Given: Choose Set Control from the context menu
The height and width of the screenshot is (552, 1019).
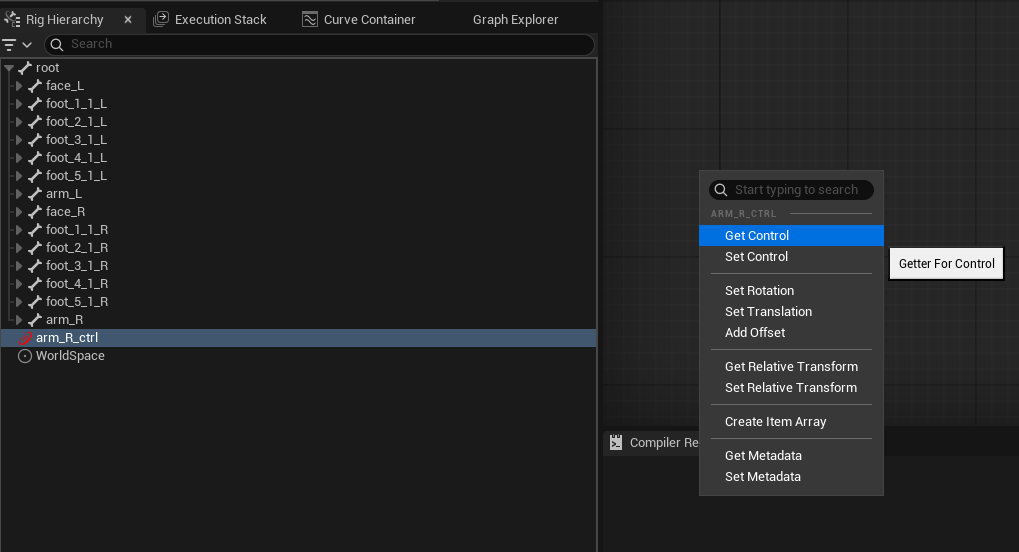Looking at the screenshot, I should pos(791,257).
